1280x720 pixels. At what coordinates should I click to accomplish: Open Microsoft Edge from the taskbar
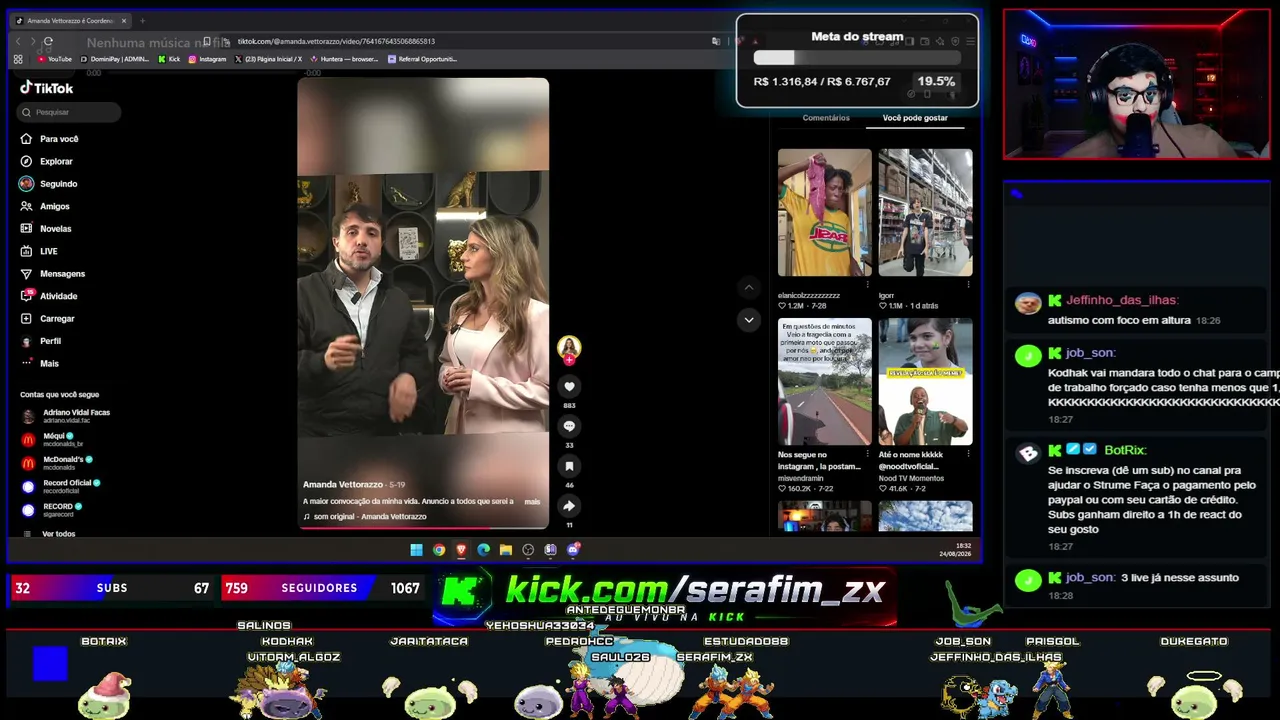pyautogui.click(x=484, y=550)
